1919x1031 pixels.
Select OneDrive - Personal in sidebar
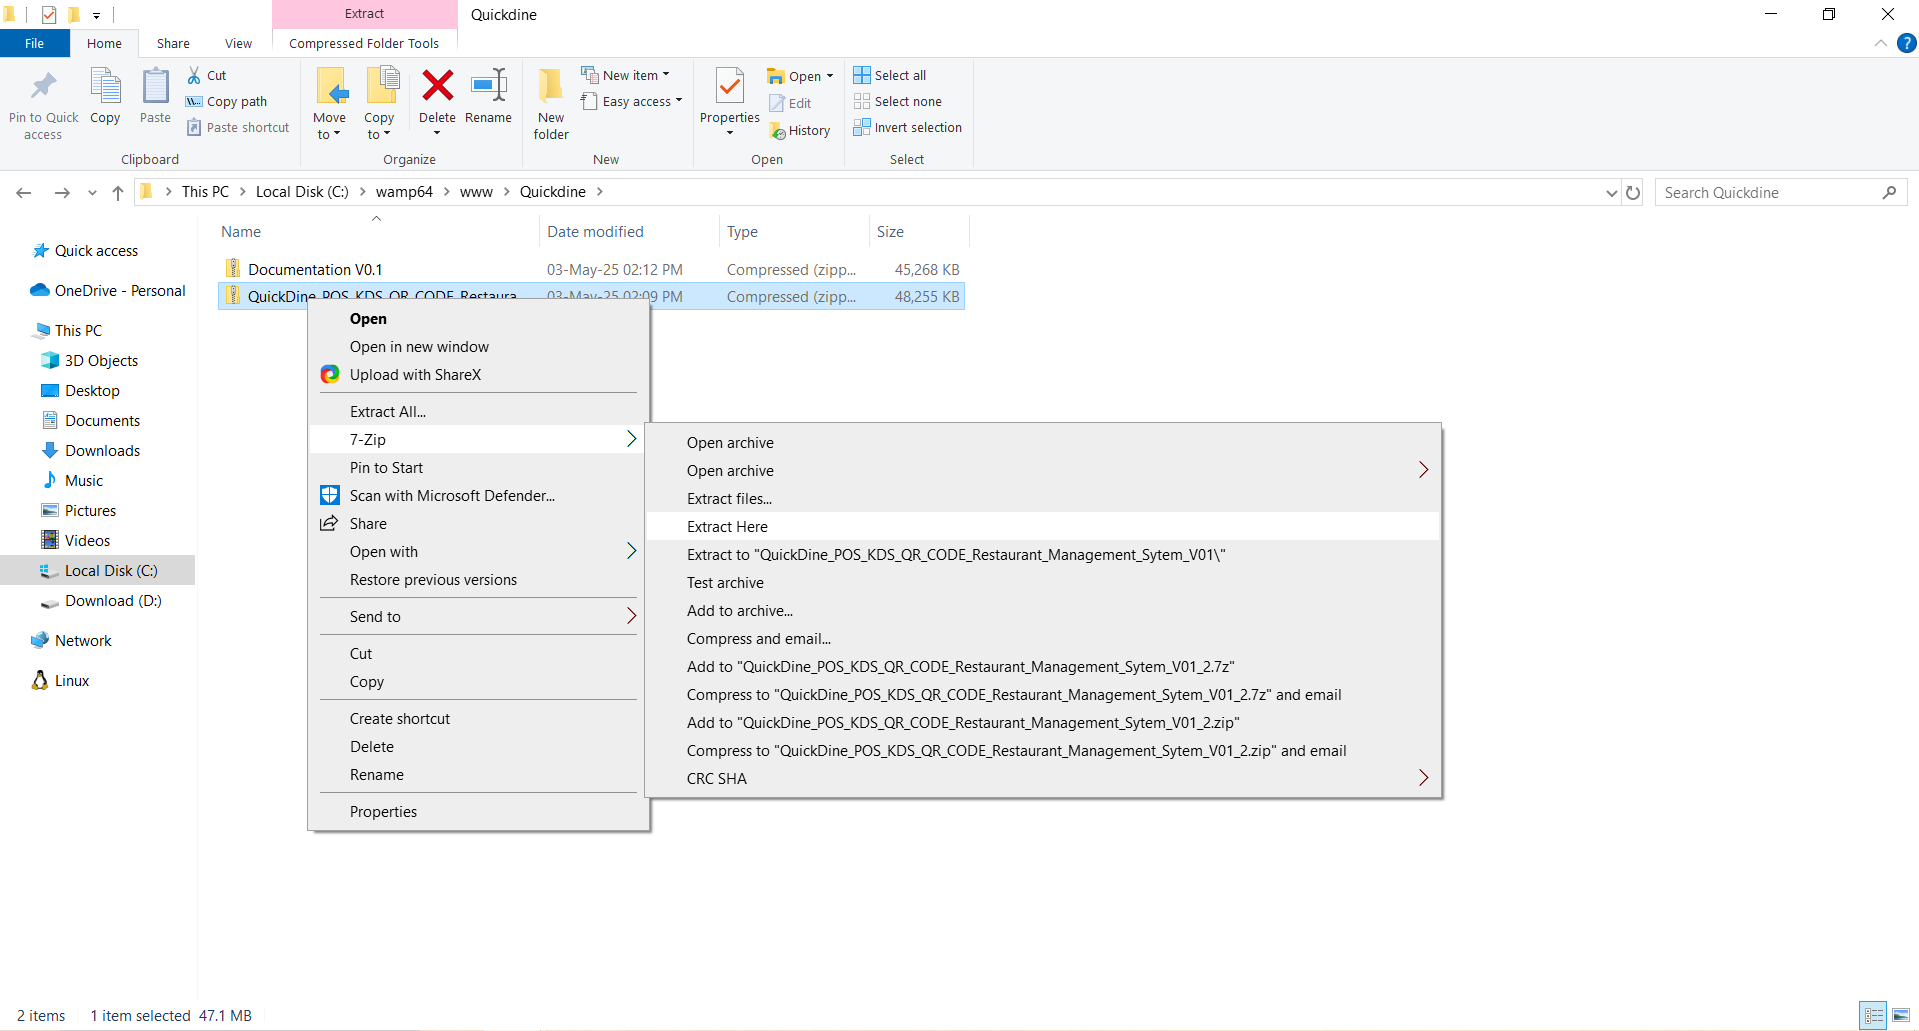pos(120,290)
